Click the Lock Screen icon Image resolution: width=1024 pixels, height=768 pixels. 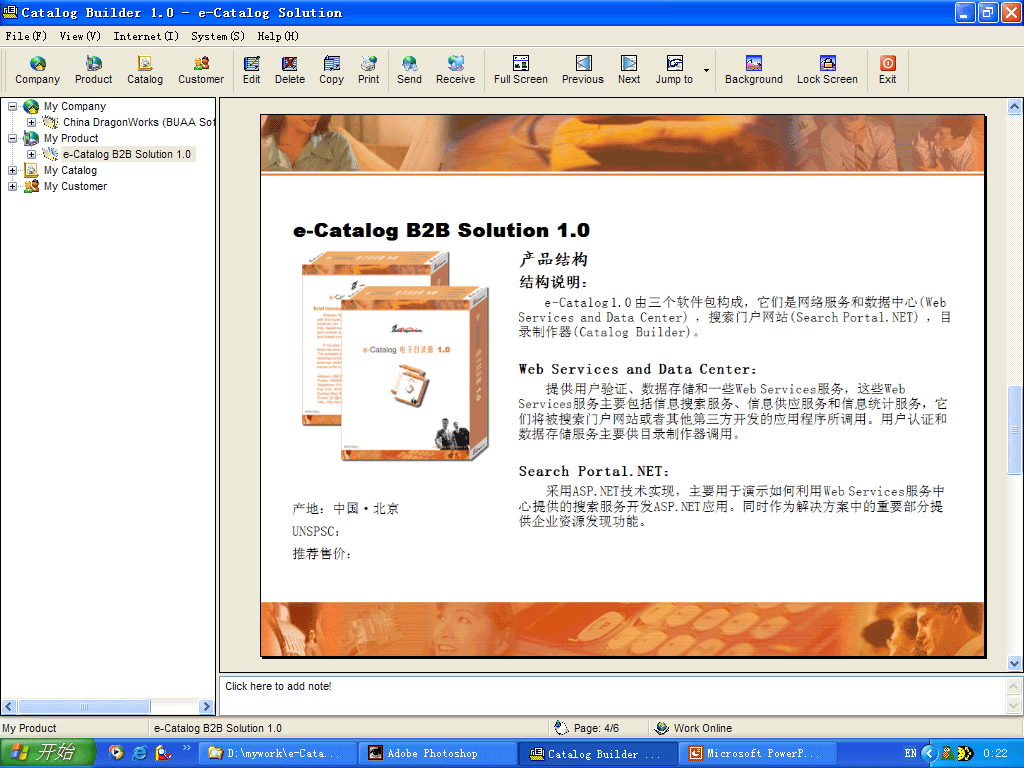click(827, 70)
